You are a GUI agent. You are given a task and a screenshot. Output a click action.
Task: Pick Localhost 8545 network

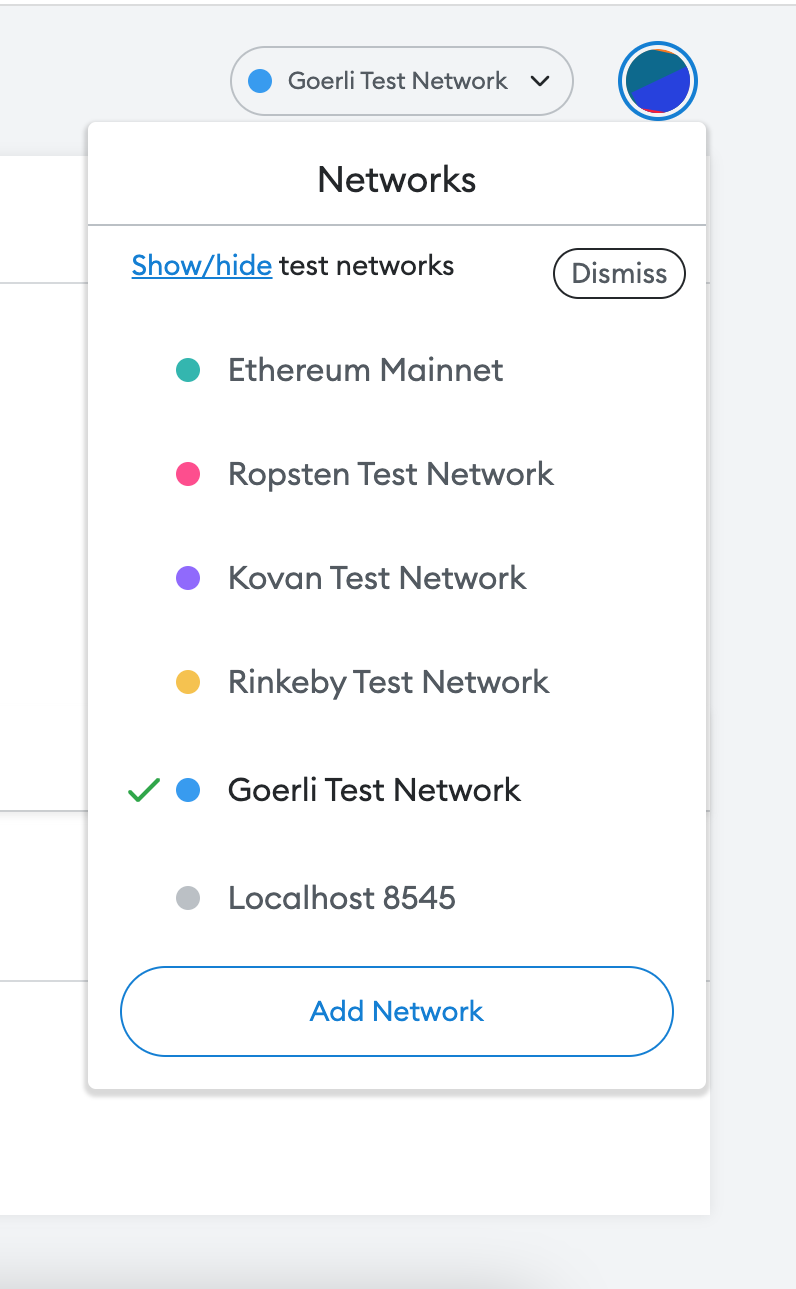342,898
